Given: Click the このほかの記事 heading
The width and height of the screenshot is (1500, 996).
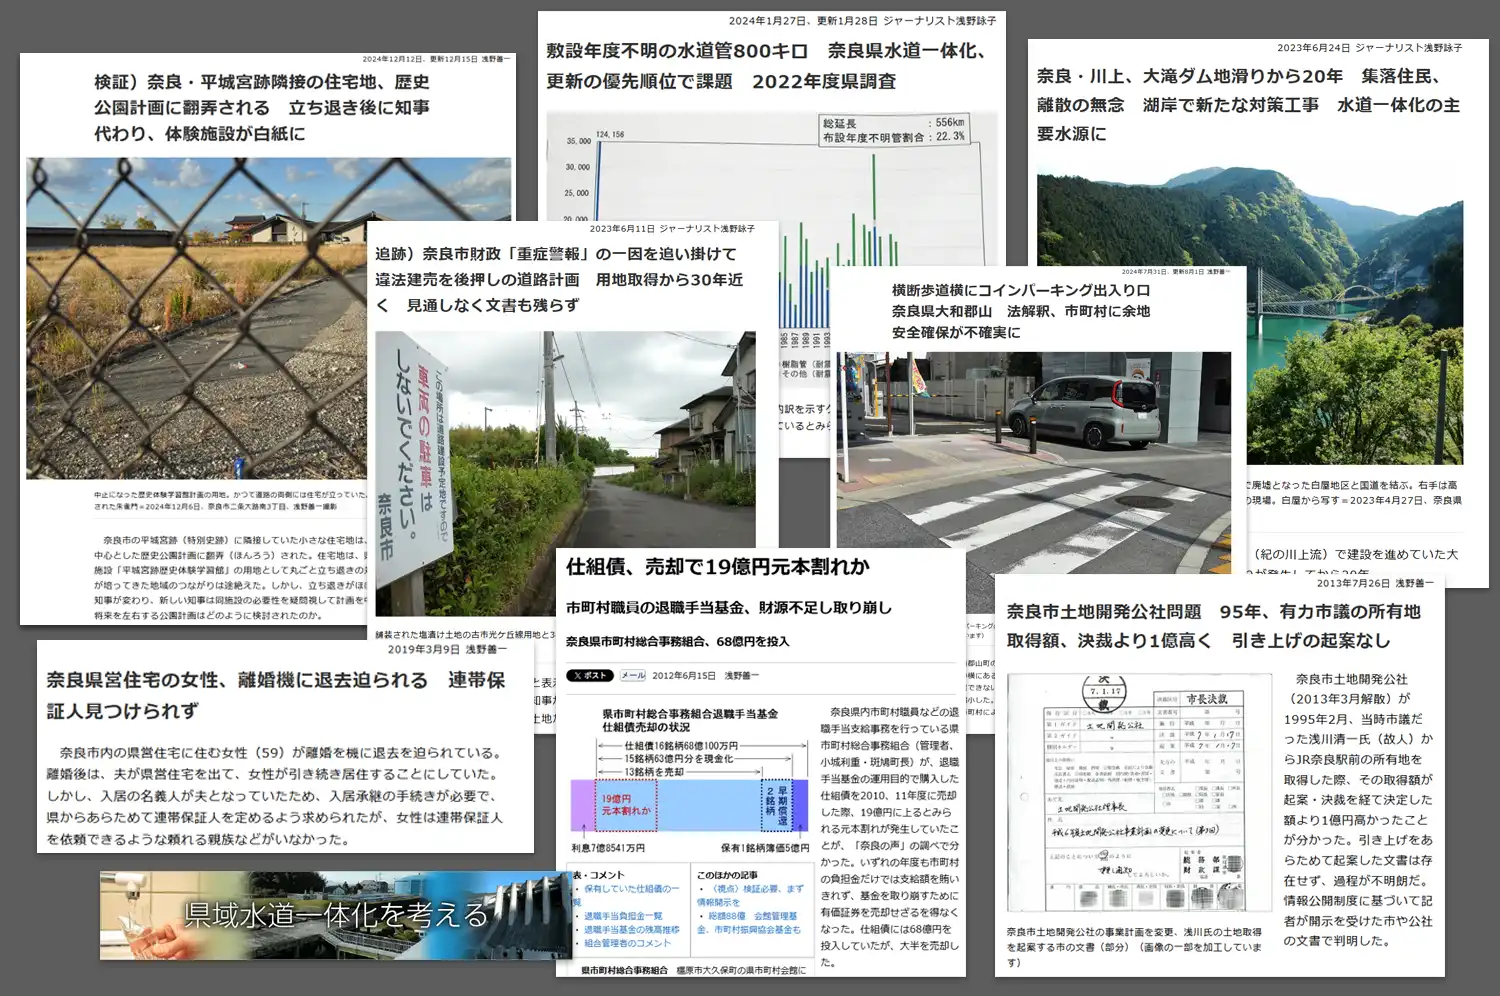Looking at the screenshot, I should point(727,875).
